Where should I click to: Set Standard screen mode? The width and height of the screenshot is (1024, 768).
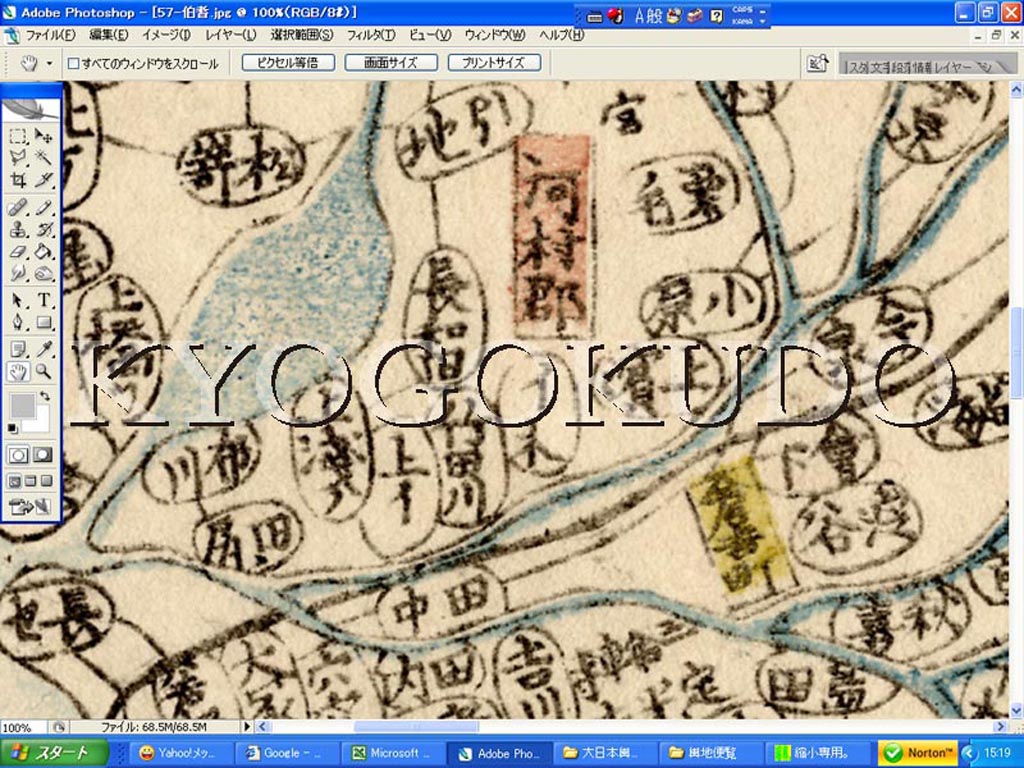[x=14, y=482]
